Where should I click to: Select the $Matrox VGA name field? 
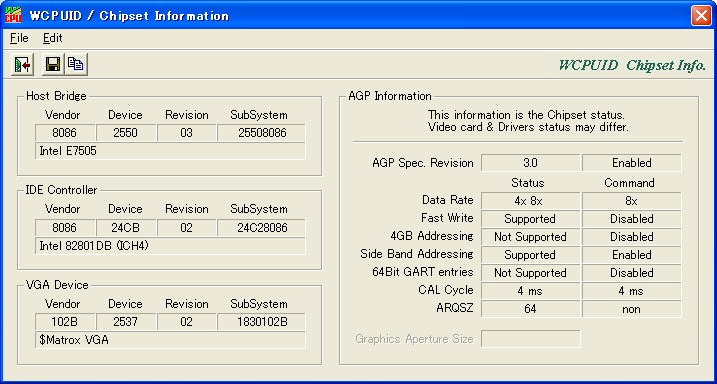click(x=170, y=340)
